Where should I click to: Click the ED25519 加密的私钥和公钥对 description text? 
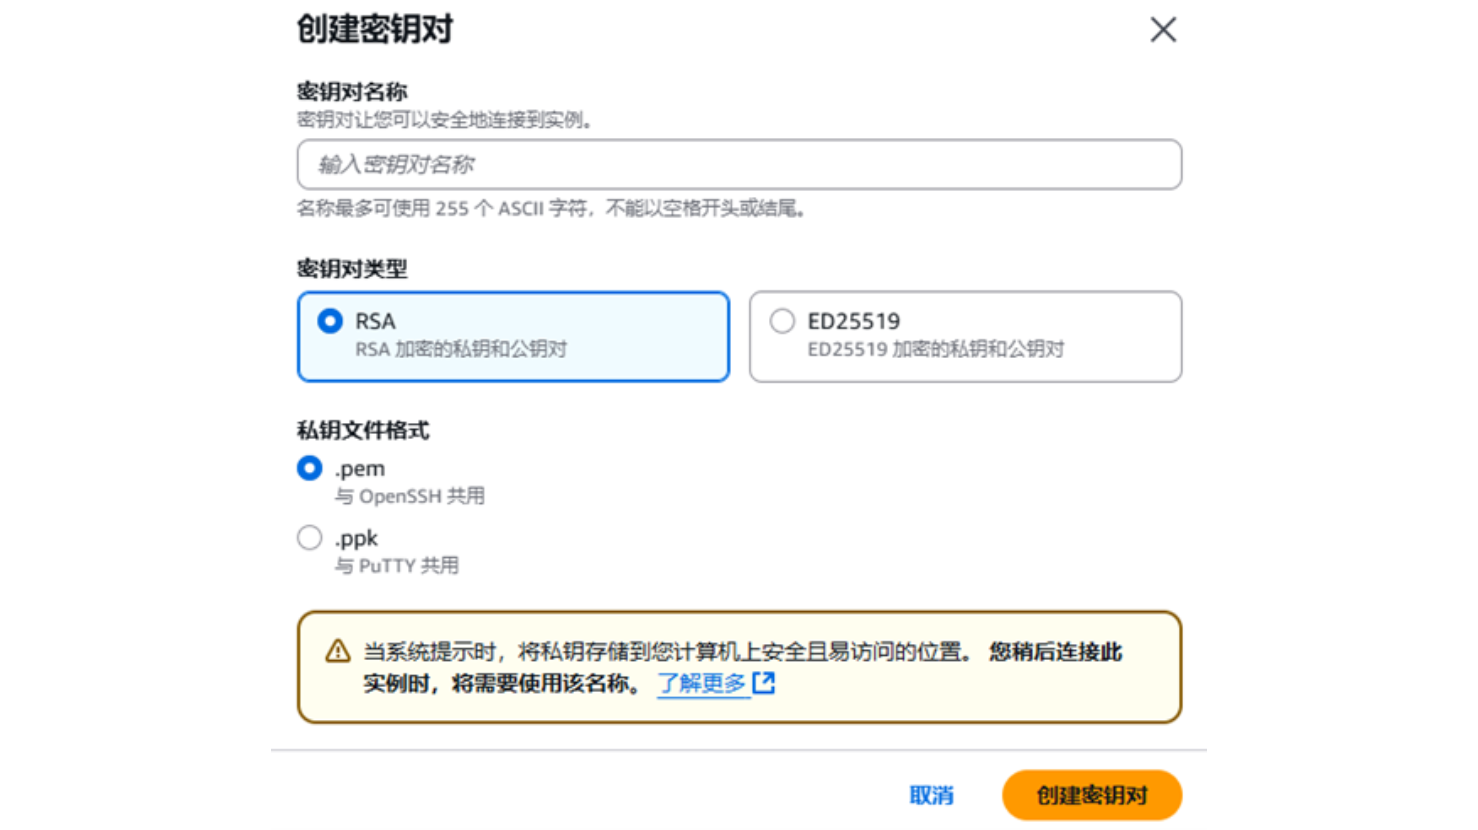(x=935, y=349)
